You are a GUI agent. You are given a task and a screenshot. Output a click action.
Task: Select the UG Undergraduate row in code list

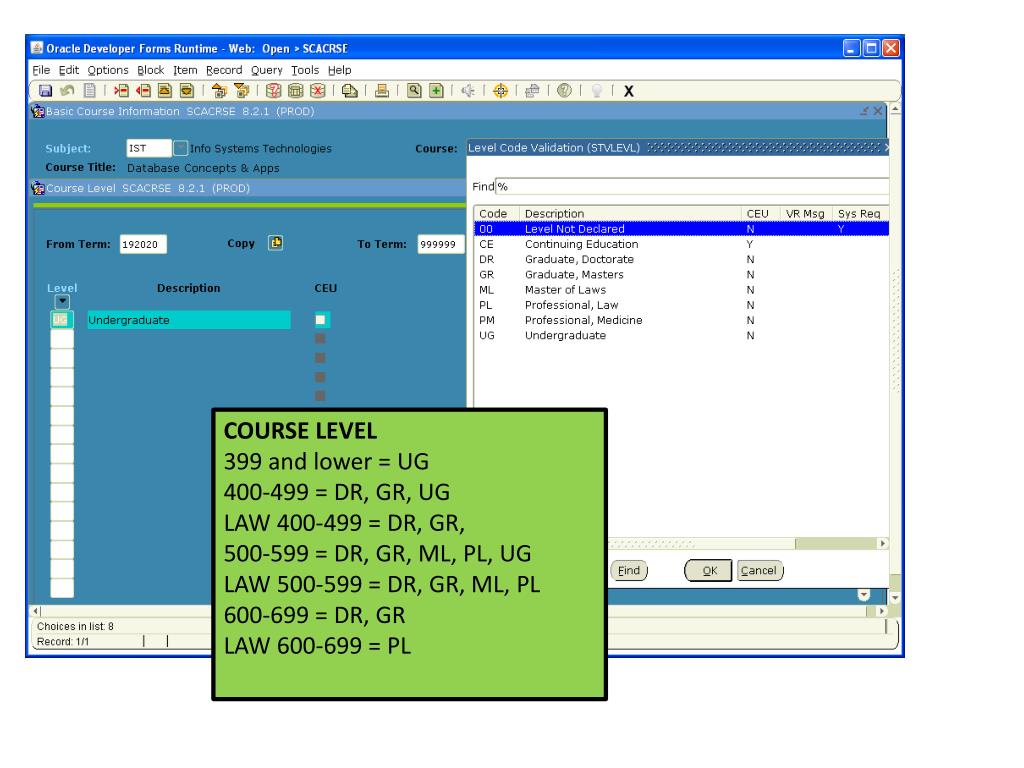click(x=681, y=336)
